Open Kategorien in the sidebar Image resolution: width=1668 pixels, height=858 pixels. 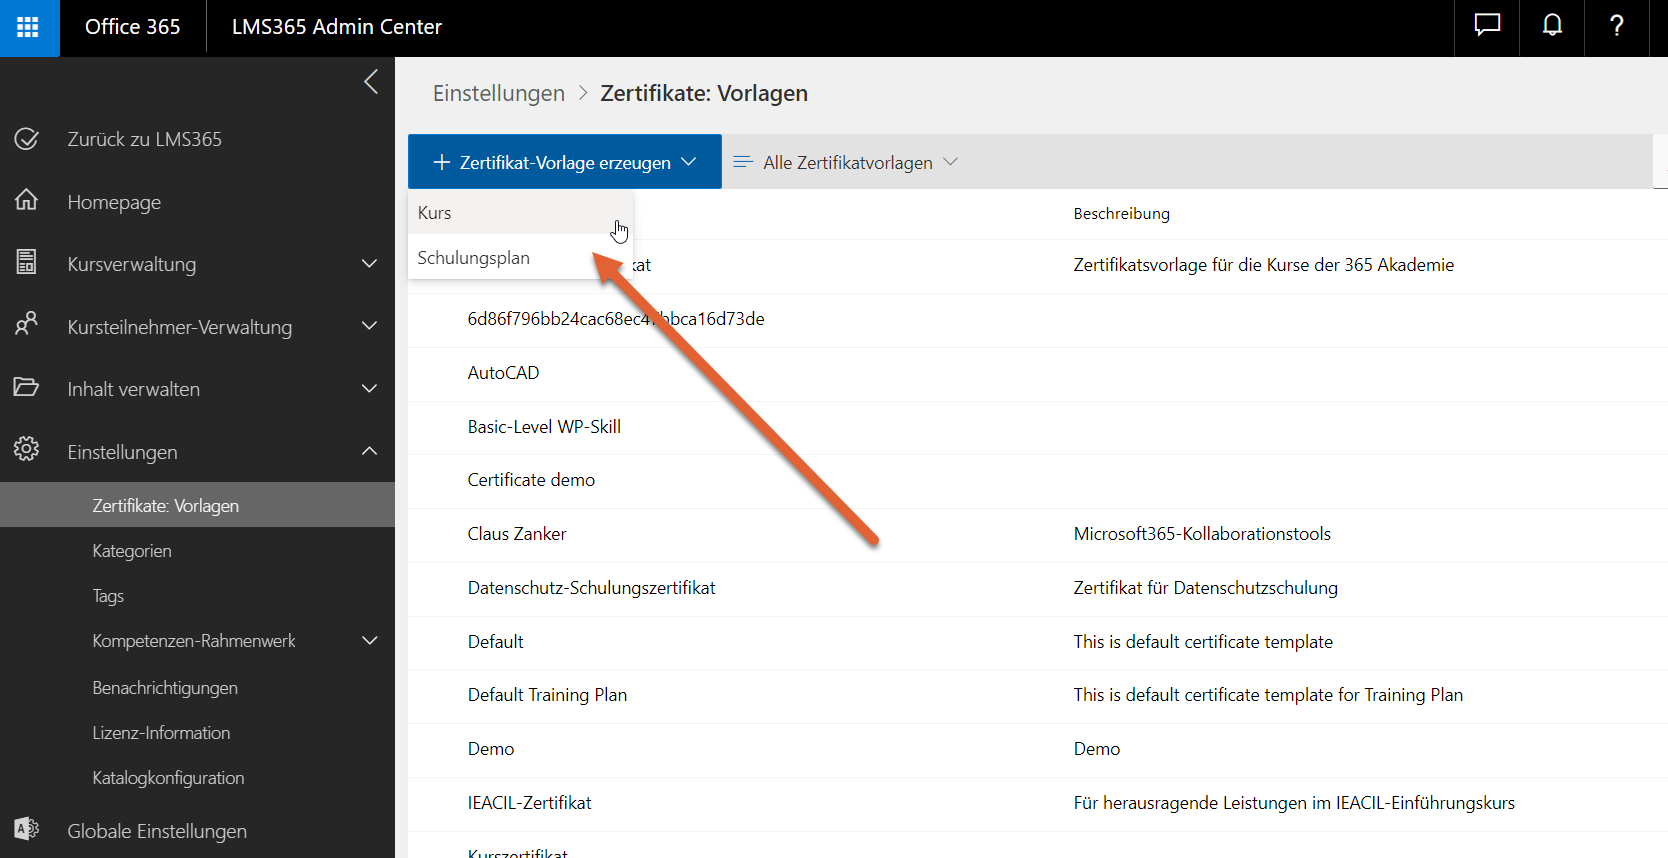[132, 551]
